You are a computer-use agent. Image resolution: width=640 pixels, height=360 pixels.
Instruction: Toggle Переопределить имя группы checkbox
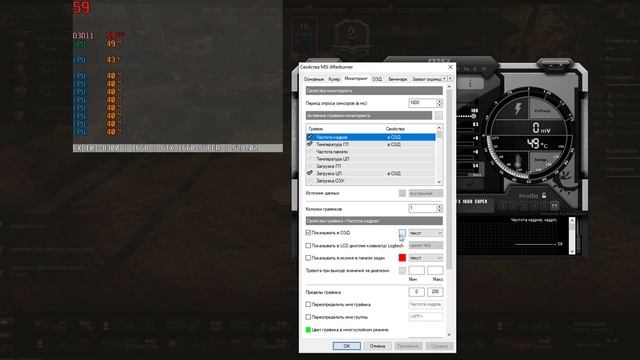point(308,317)
